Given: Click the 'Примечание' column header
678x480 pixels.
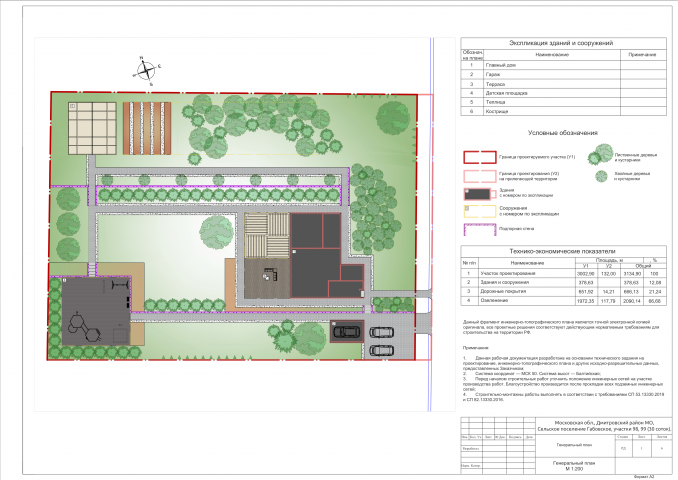Looking at the screenshot, I should 642,55.
